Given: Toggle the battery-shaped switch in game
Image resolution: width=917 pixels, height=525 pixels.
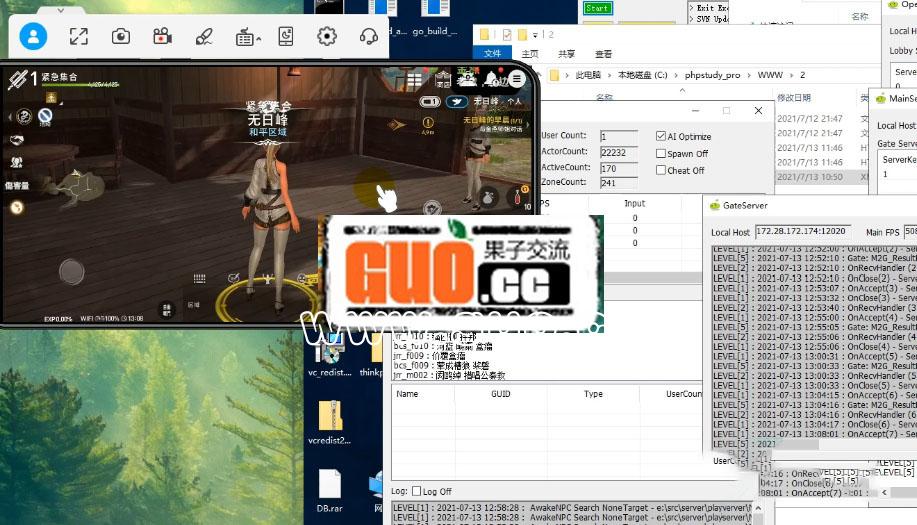Looking at the screenshot, I should tap(430, 102).
